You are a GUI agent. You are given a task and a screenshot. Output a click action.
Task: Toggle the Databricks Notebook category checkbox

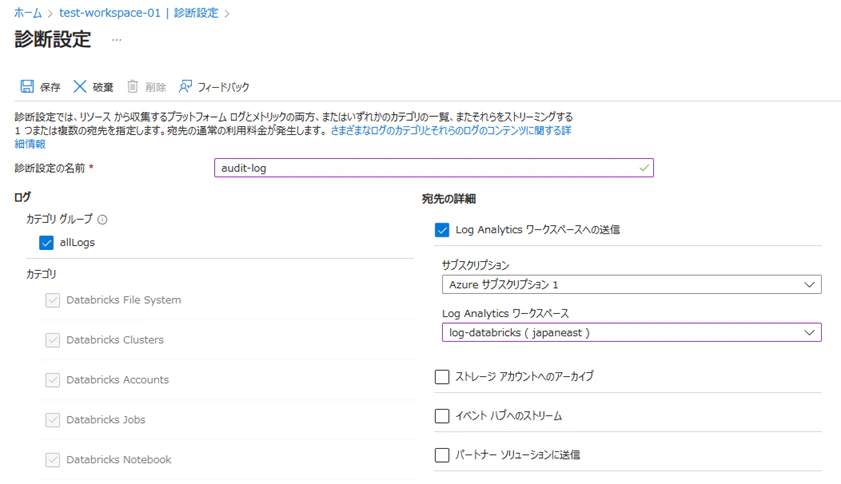tap(53, 460)
